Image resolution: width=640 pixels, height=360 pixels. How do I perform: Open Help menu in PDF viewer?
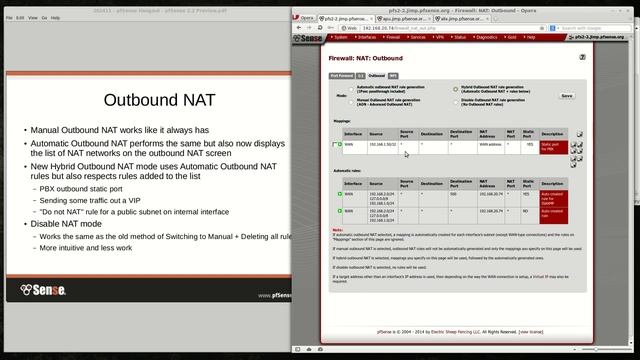(55, 18)
